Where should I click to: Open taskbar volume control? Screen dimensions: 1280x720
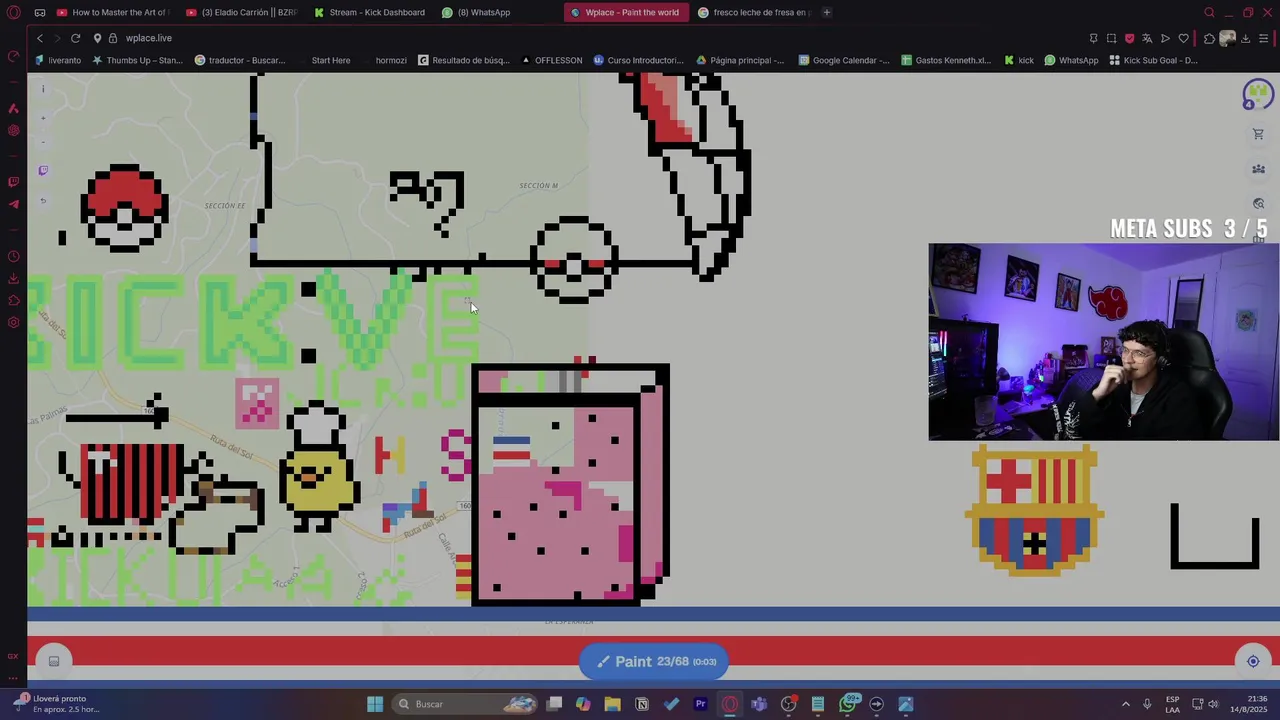[x=1213, y=704]
